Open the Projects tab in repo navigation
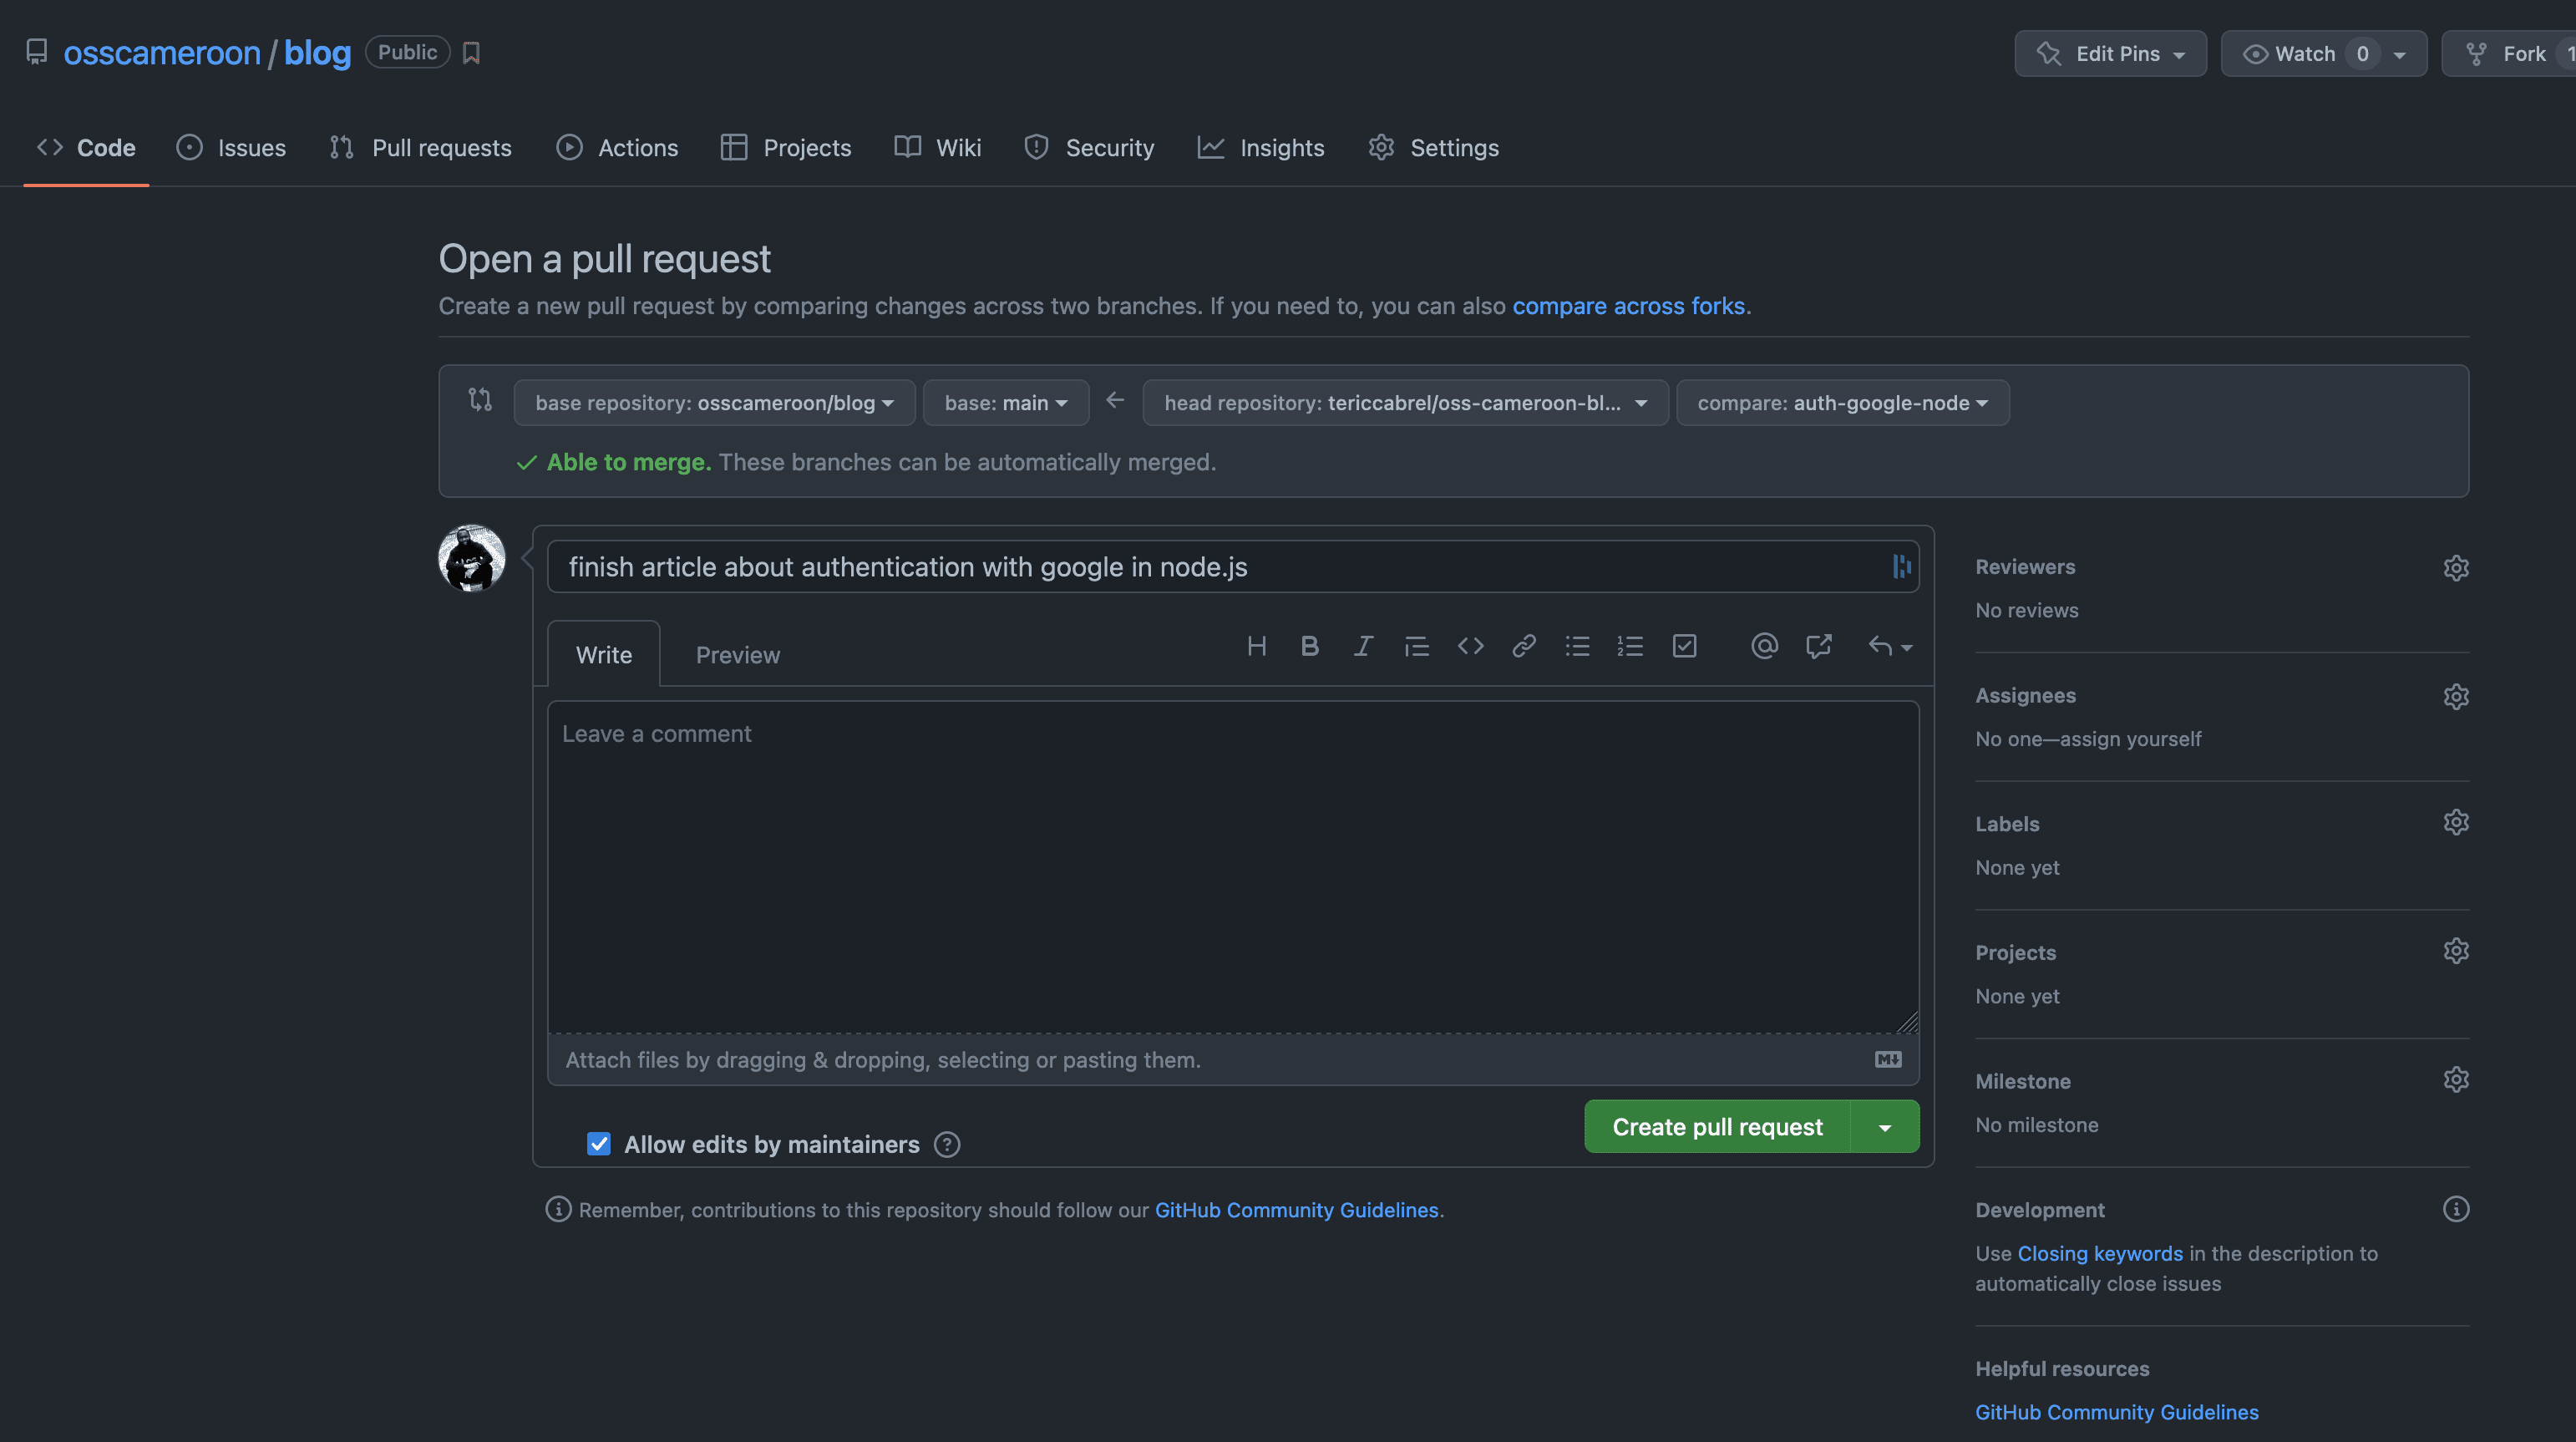 (786, 148)
